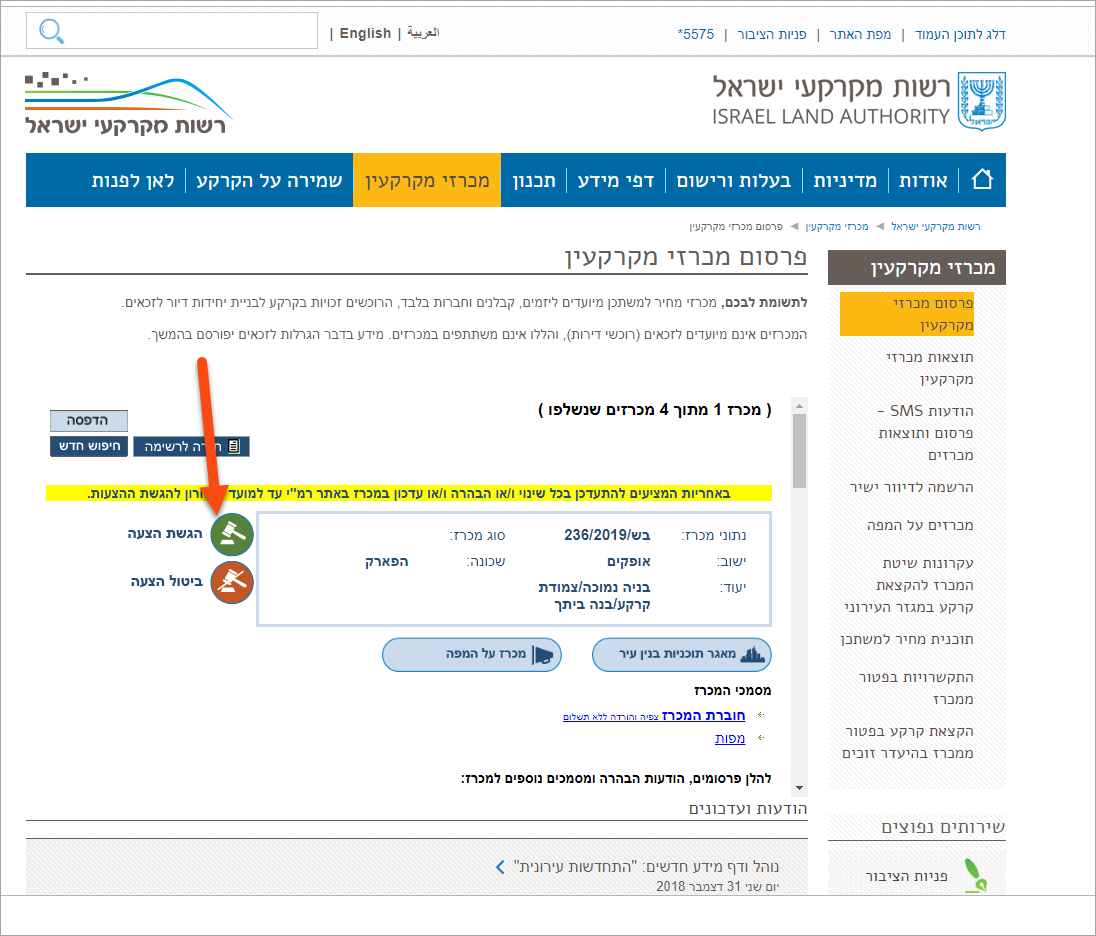Viewport: 1096px width, 936px height.
Task: Click the home icon in navigation bar
Action: point(982,180)
